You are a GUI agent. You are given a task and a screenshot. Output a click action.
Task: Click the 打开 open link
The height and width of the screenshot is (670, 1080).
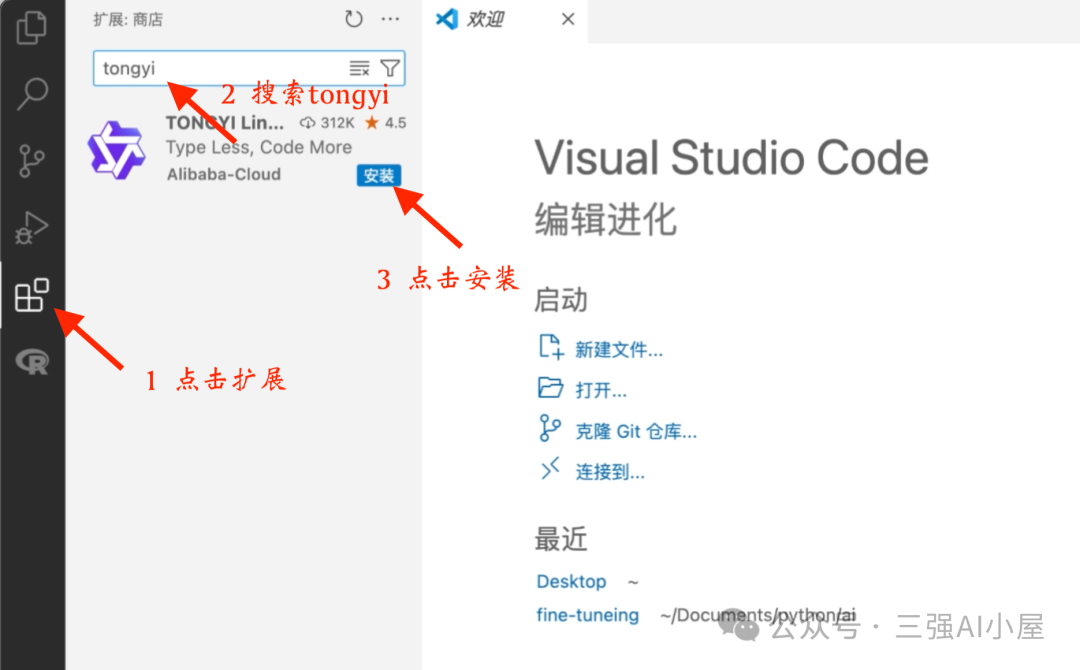(x=600, y=391)
